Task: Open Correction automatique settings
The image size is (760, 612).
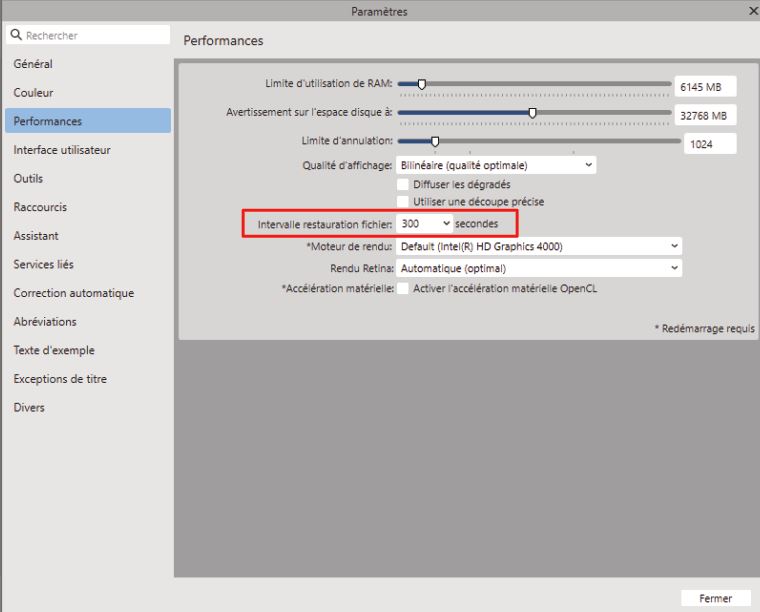Action: [x=74, y=293]
